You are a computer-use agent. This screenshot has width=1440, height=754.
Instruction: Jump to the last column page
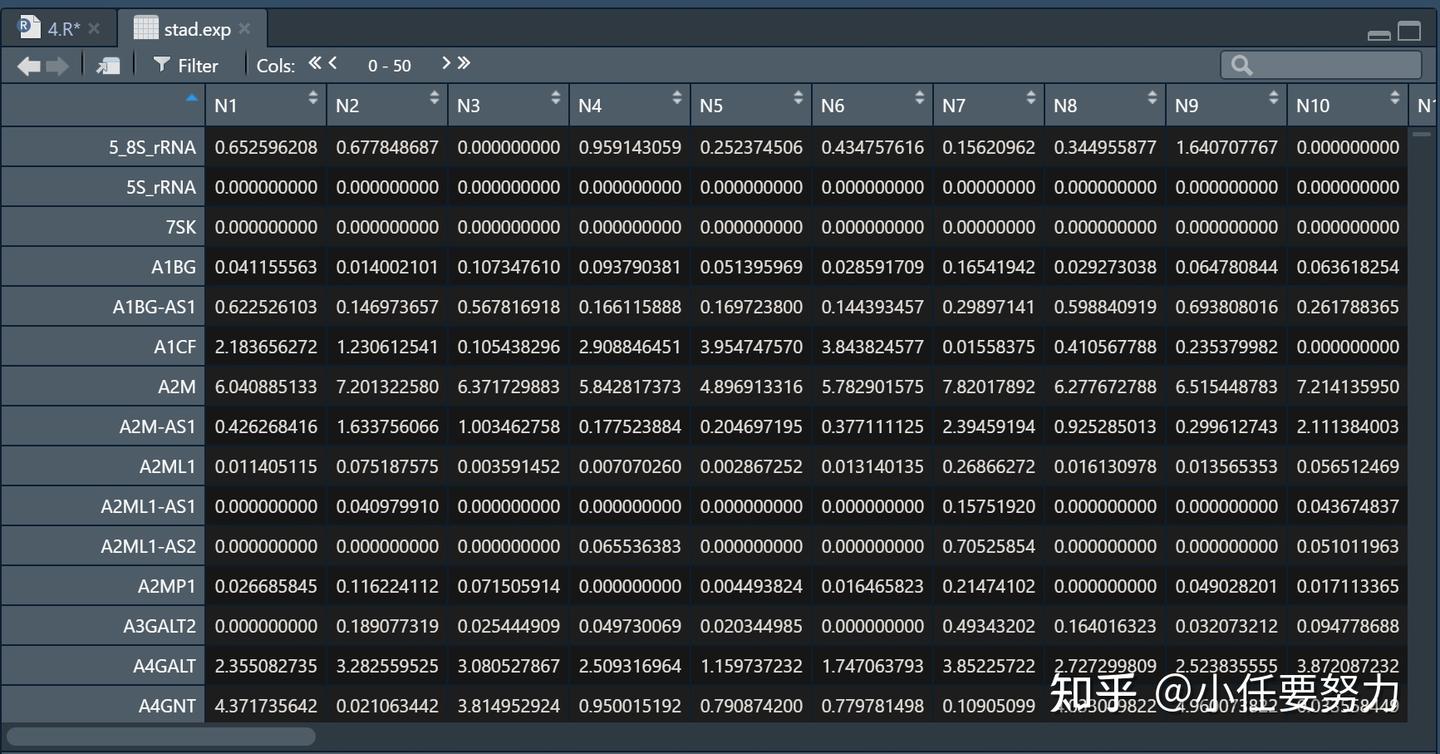pyautogui.click(x=465, y=64)
